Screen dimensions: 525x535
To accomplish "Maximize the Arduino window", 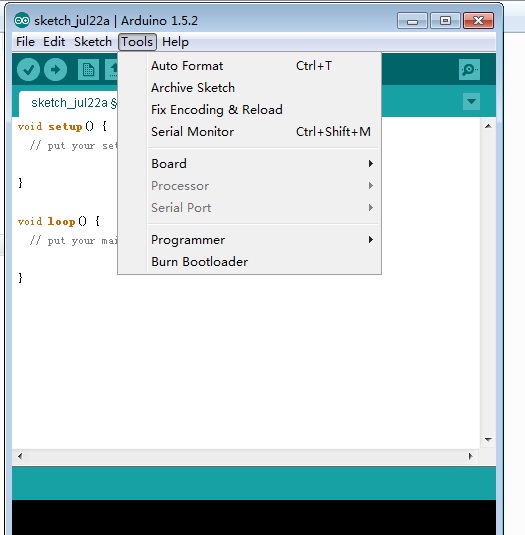I will click(x=445, y=21).
